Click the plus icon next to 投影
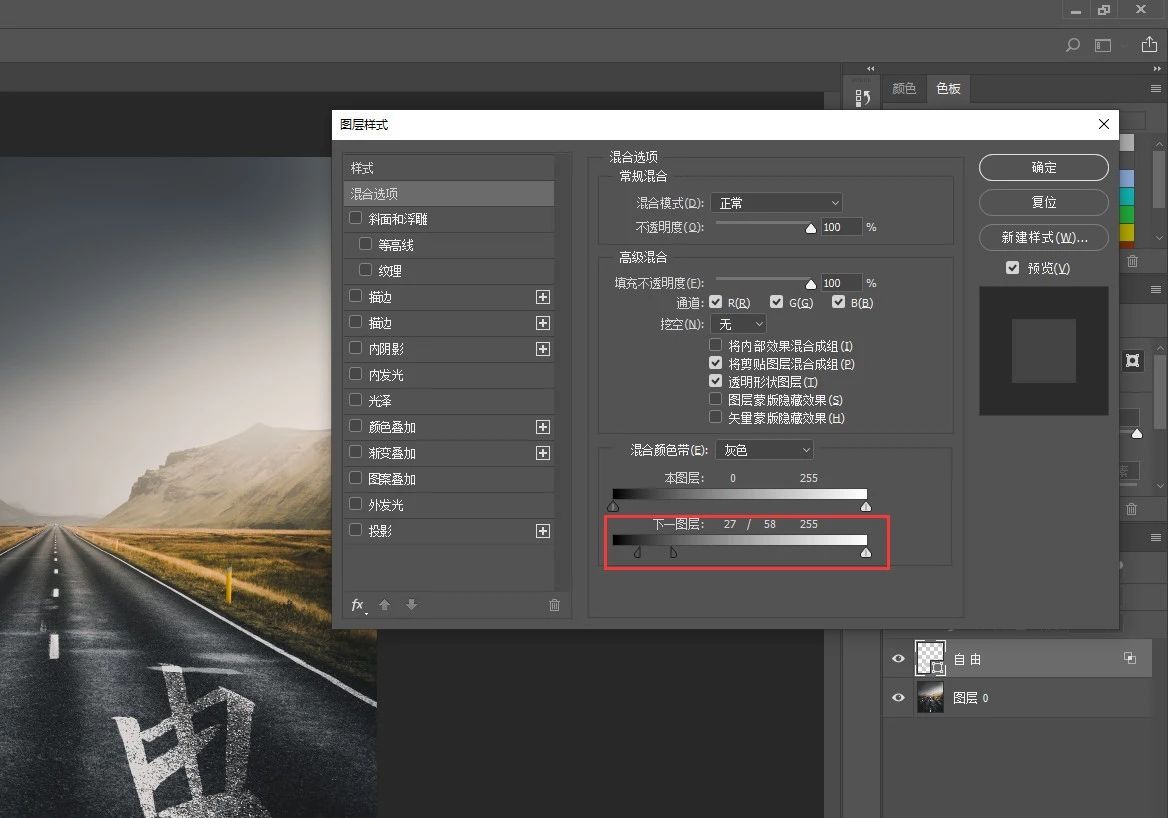This screenshot has height=818, width=1168. (x=543, y=531)
